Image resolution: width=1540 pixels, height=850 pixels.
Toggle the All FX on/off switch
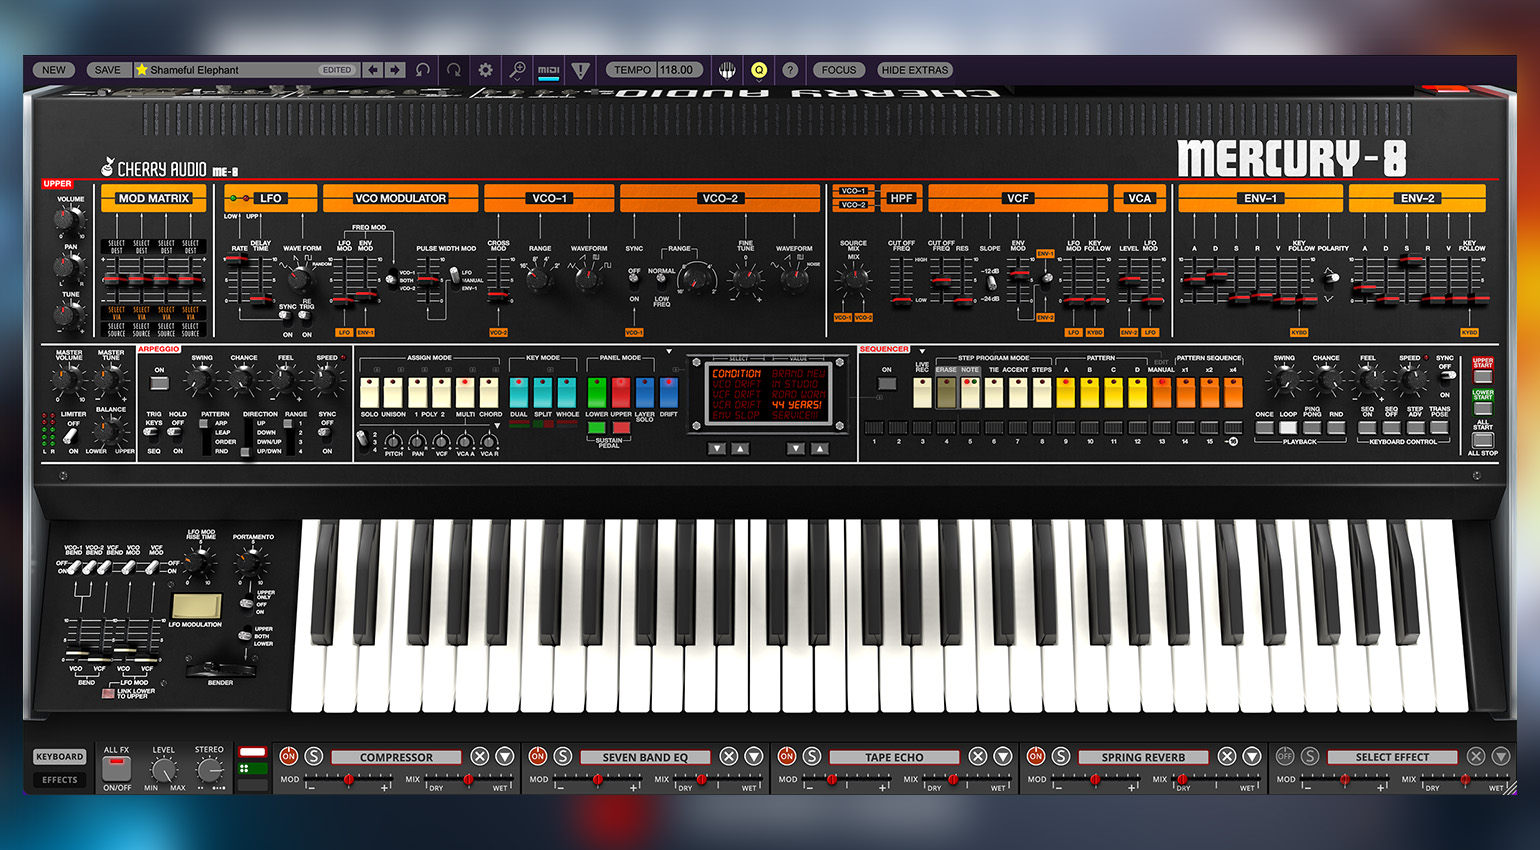point(117,768)
